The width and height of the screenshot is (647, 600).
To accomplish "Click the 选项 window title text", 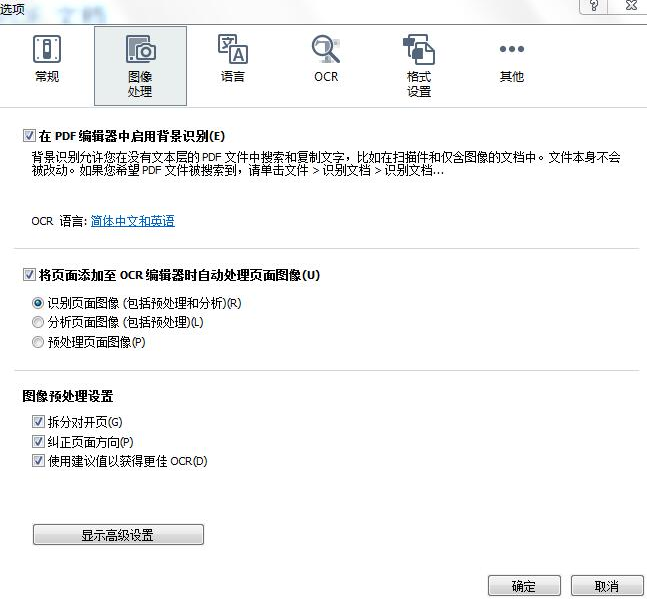I will [12, 9].
